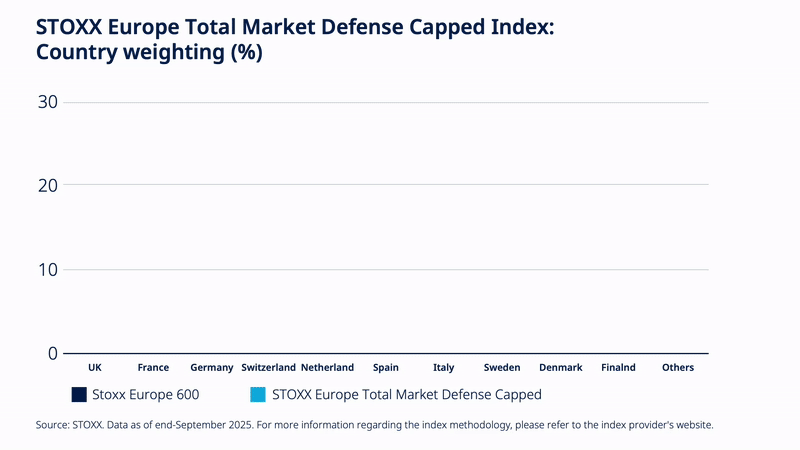Image resolution: width=800 pixels, height=450 pixels.
Task: Select the Others category label
Action: tap(677, 368)
